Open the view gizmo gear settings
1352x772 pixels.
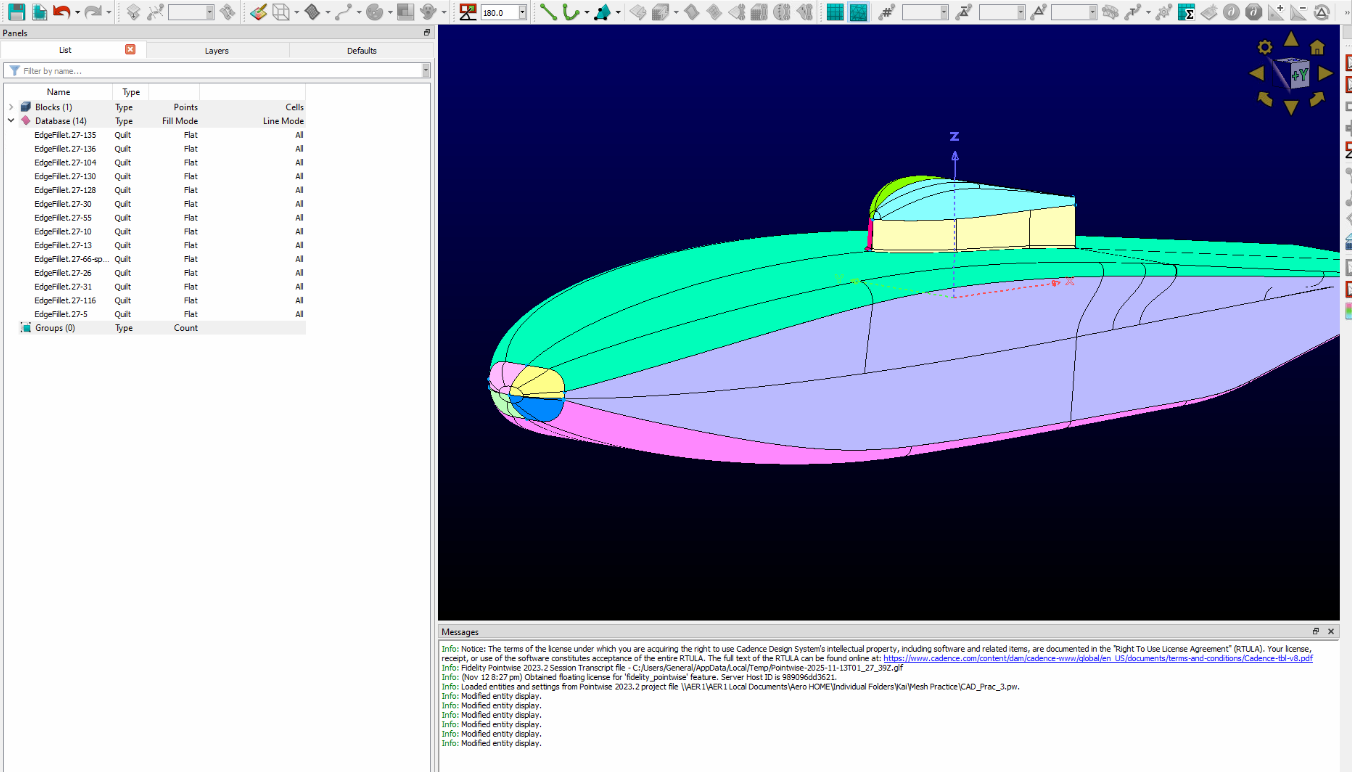1265,47
